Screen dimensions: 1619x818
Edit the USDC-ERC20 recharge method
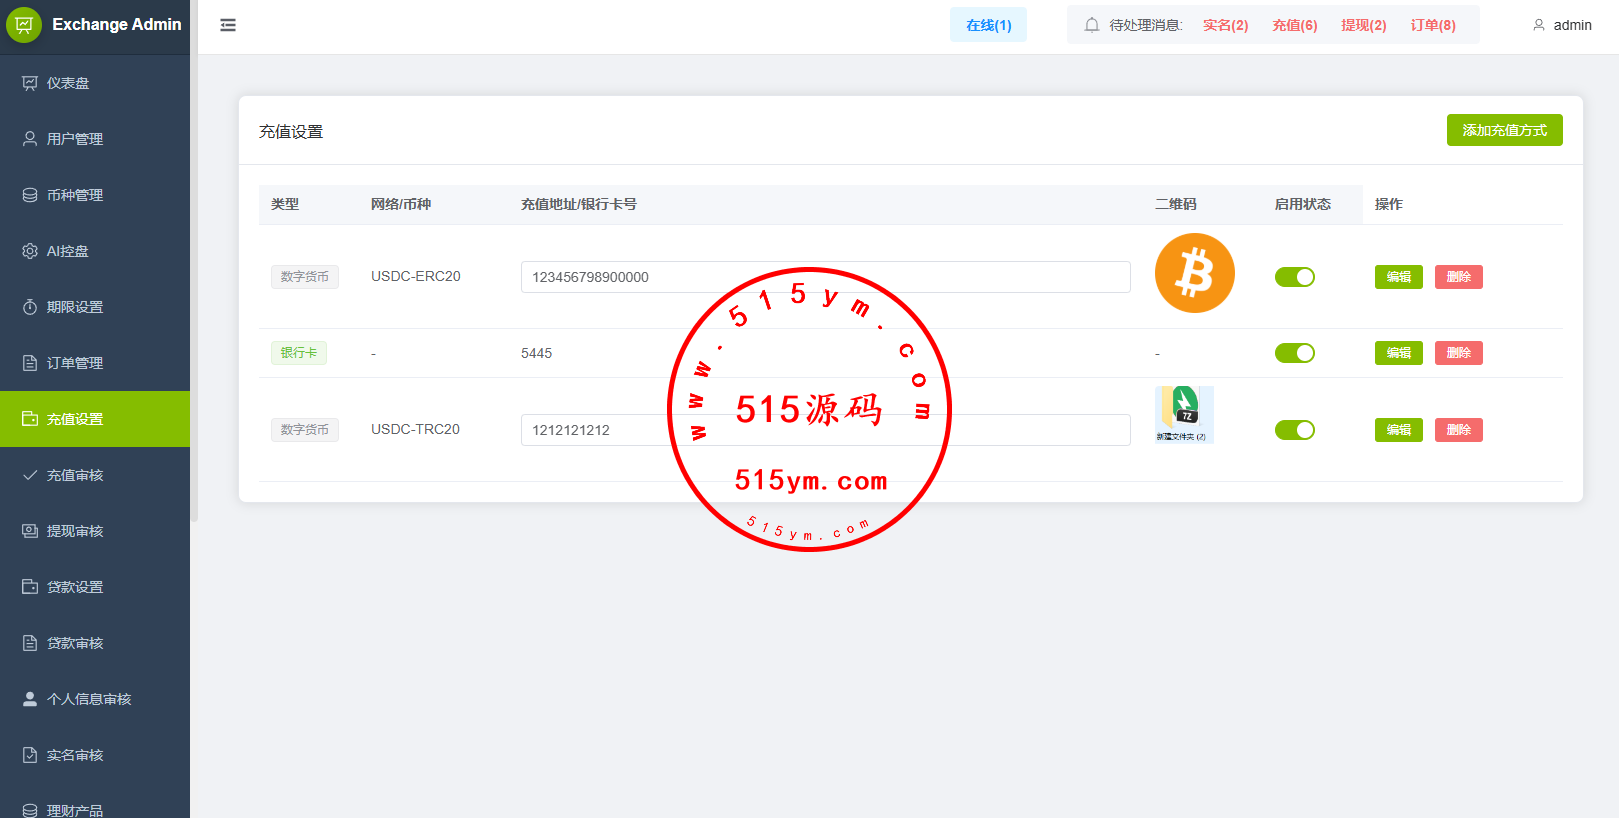tap(1399, 277)
